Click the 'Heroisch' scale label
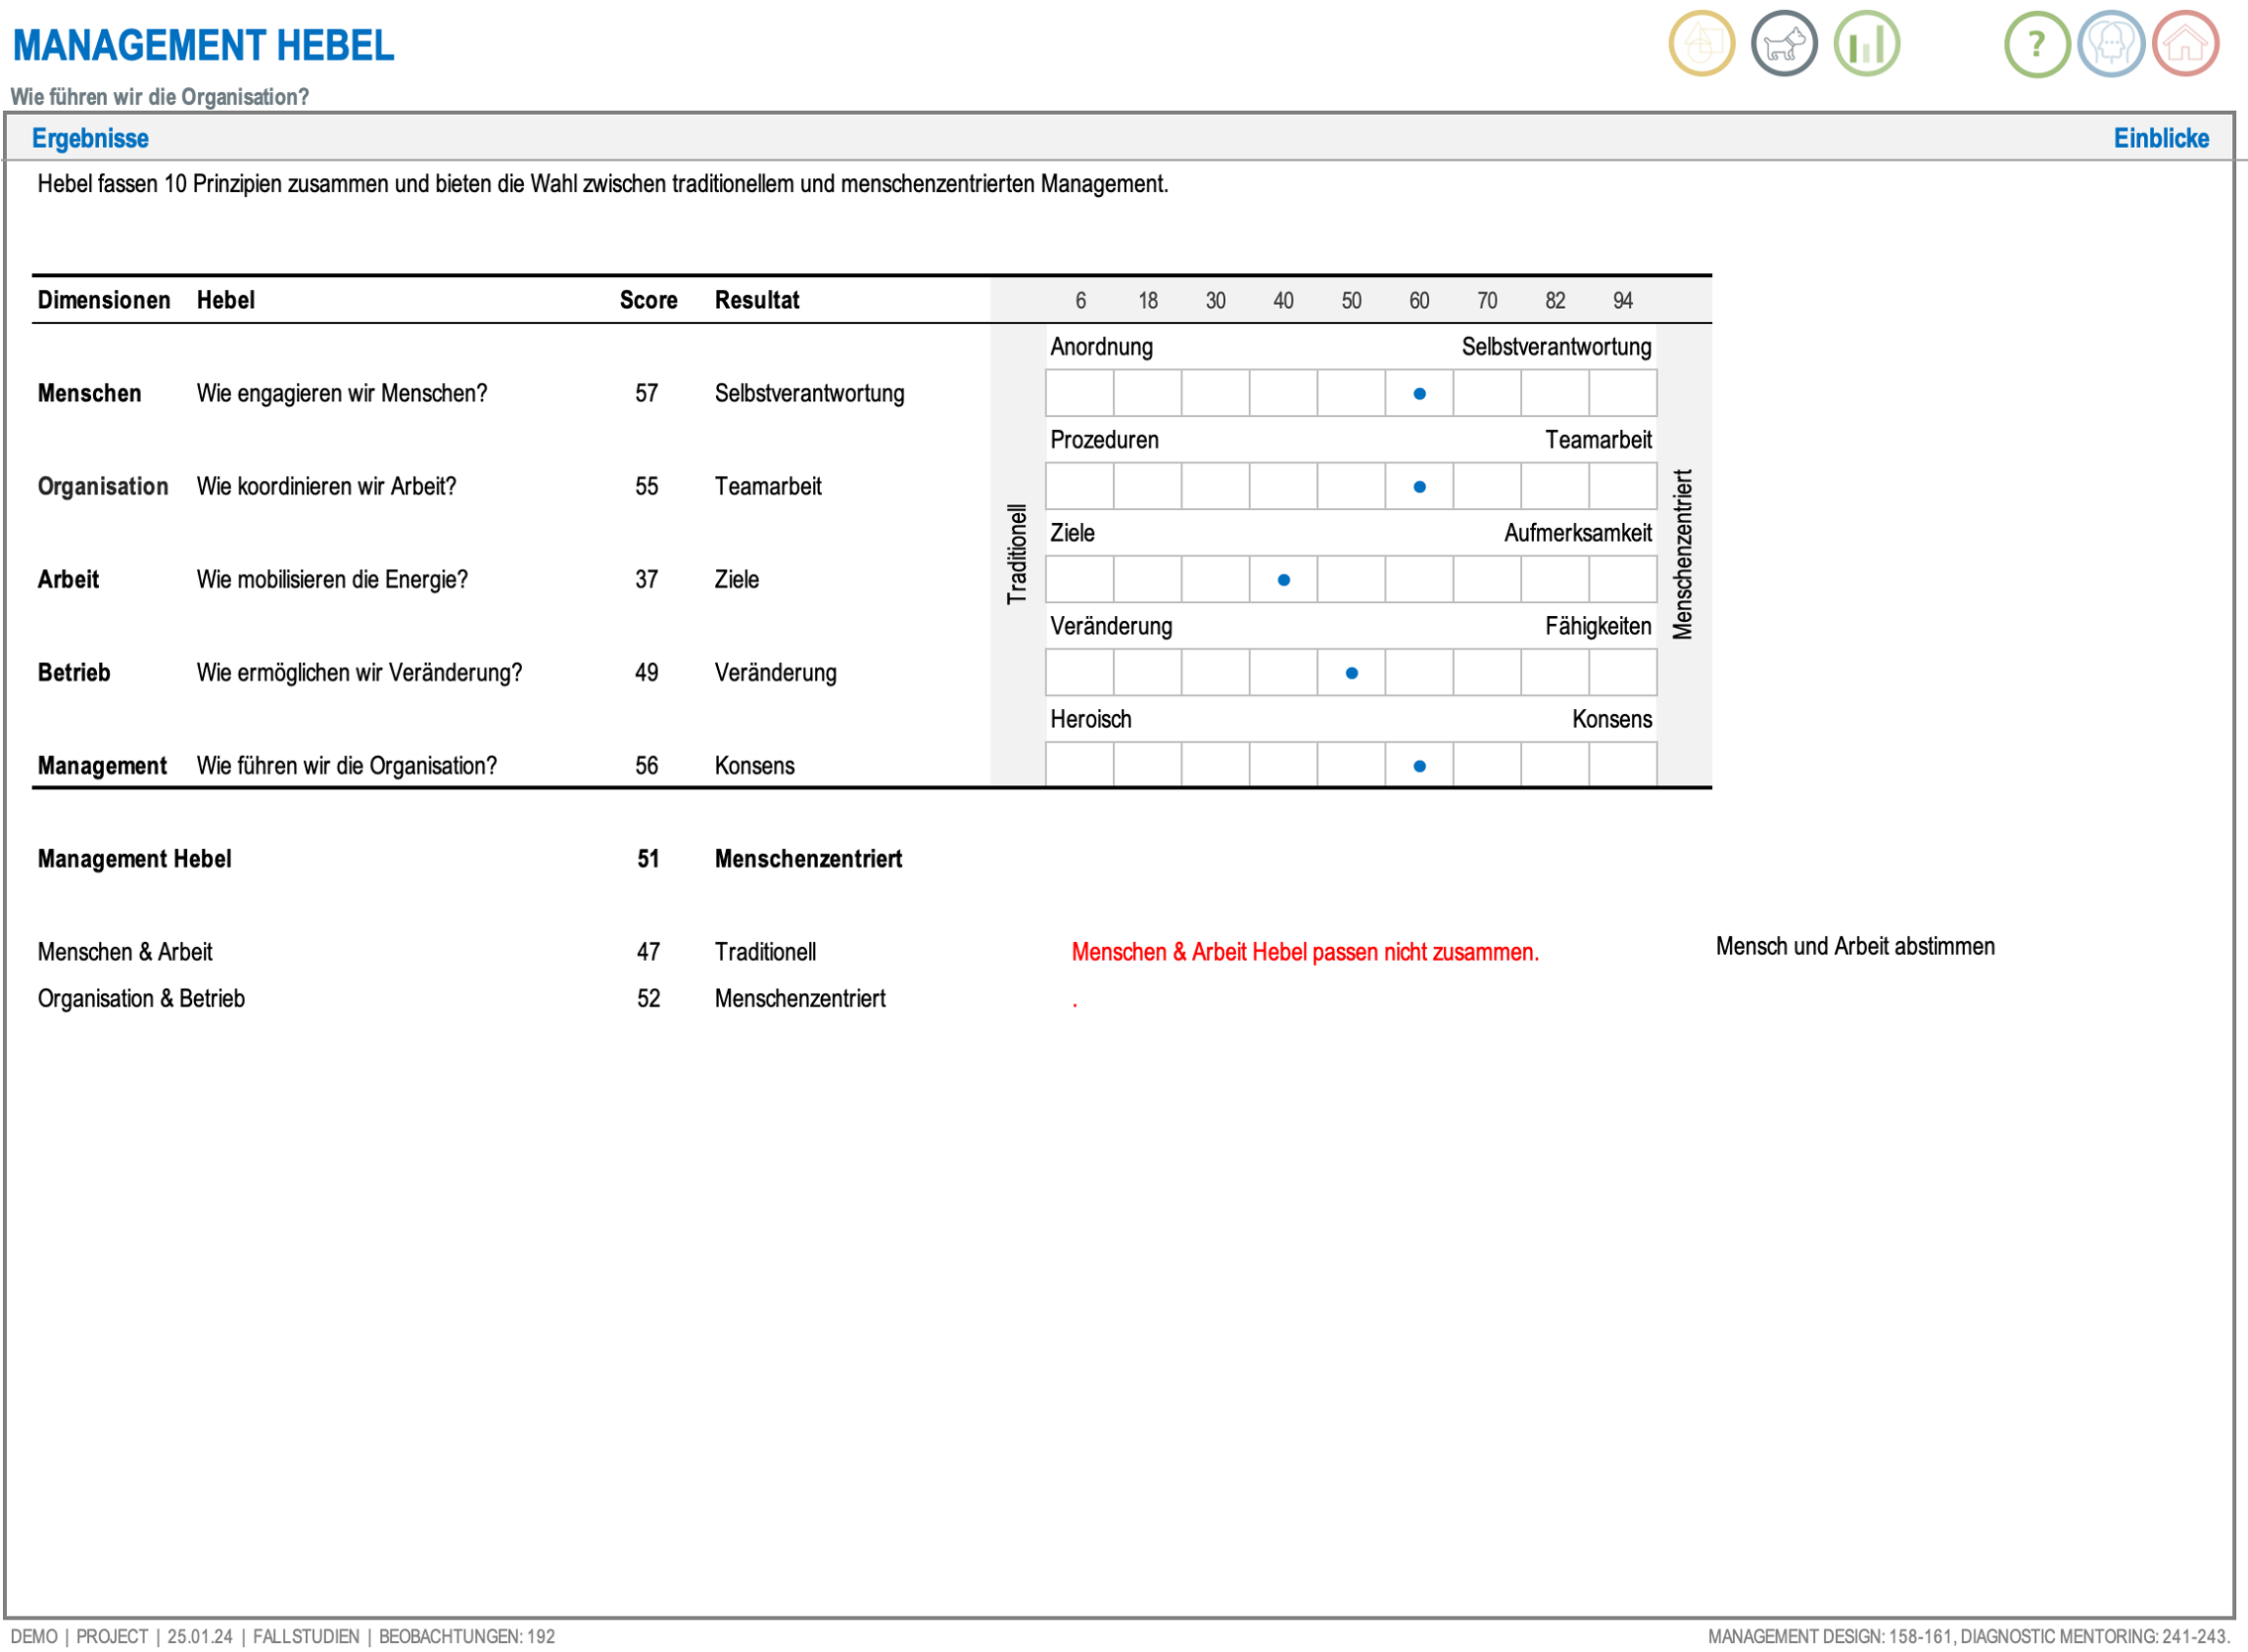The height and width of the screenshot is (1652, 2248). (1090, 719)
